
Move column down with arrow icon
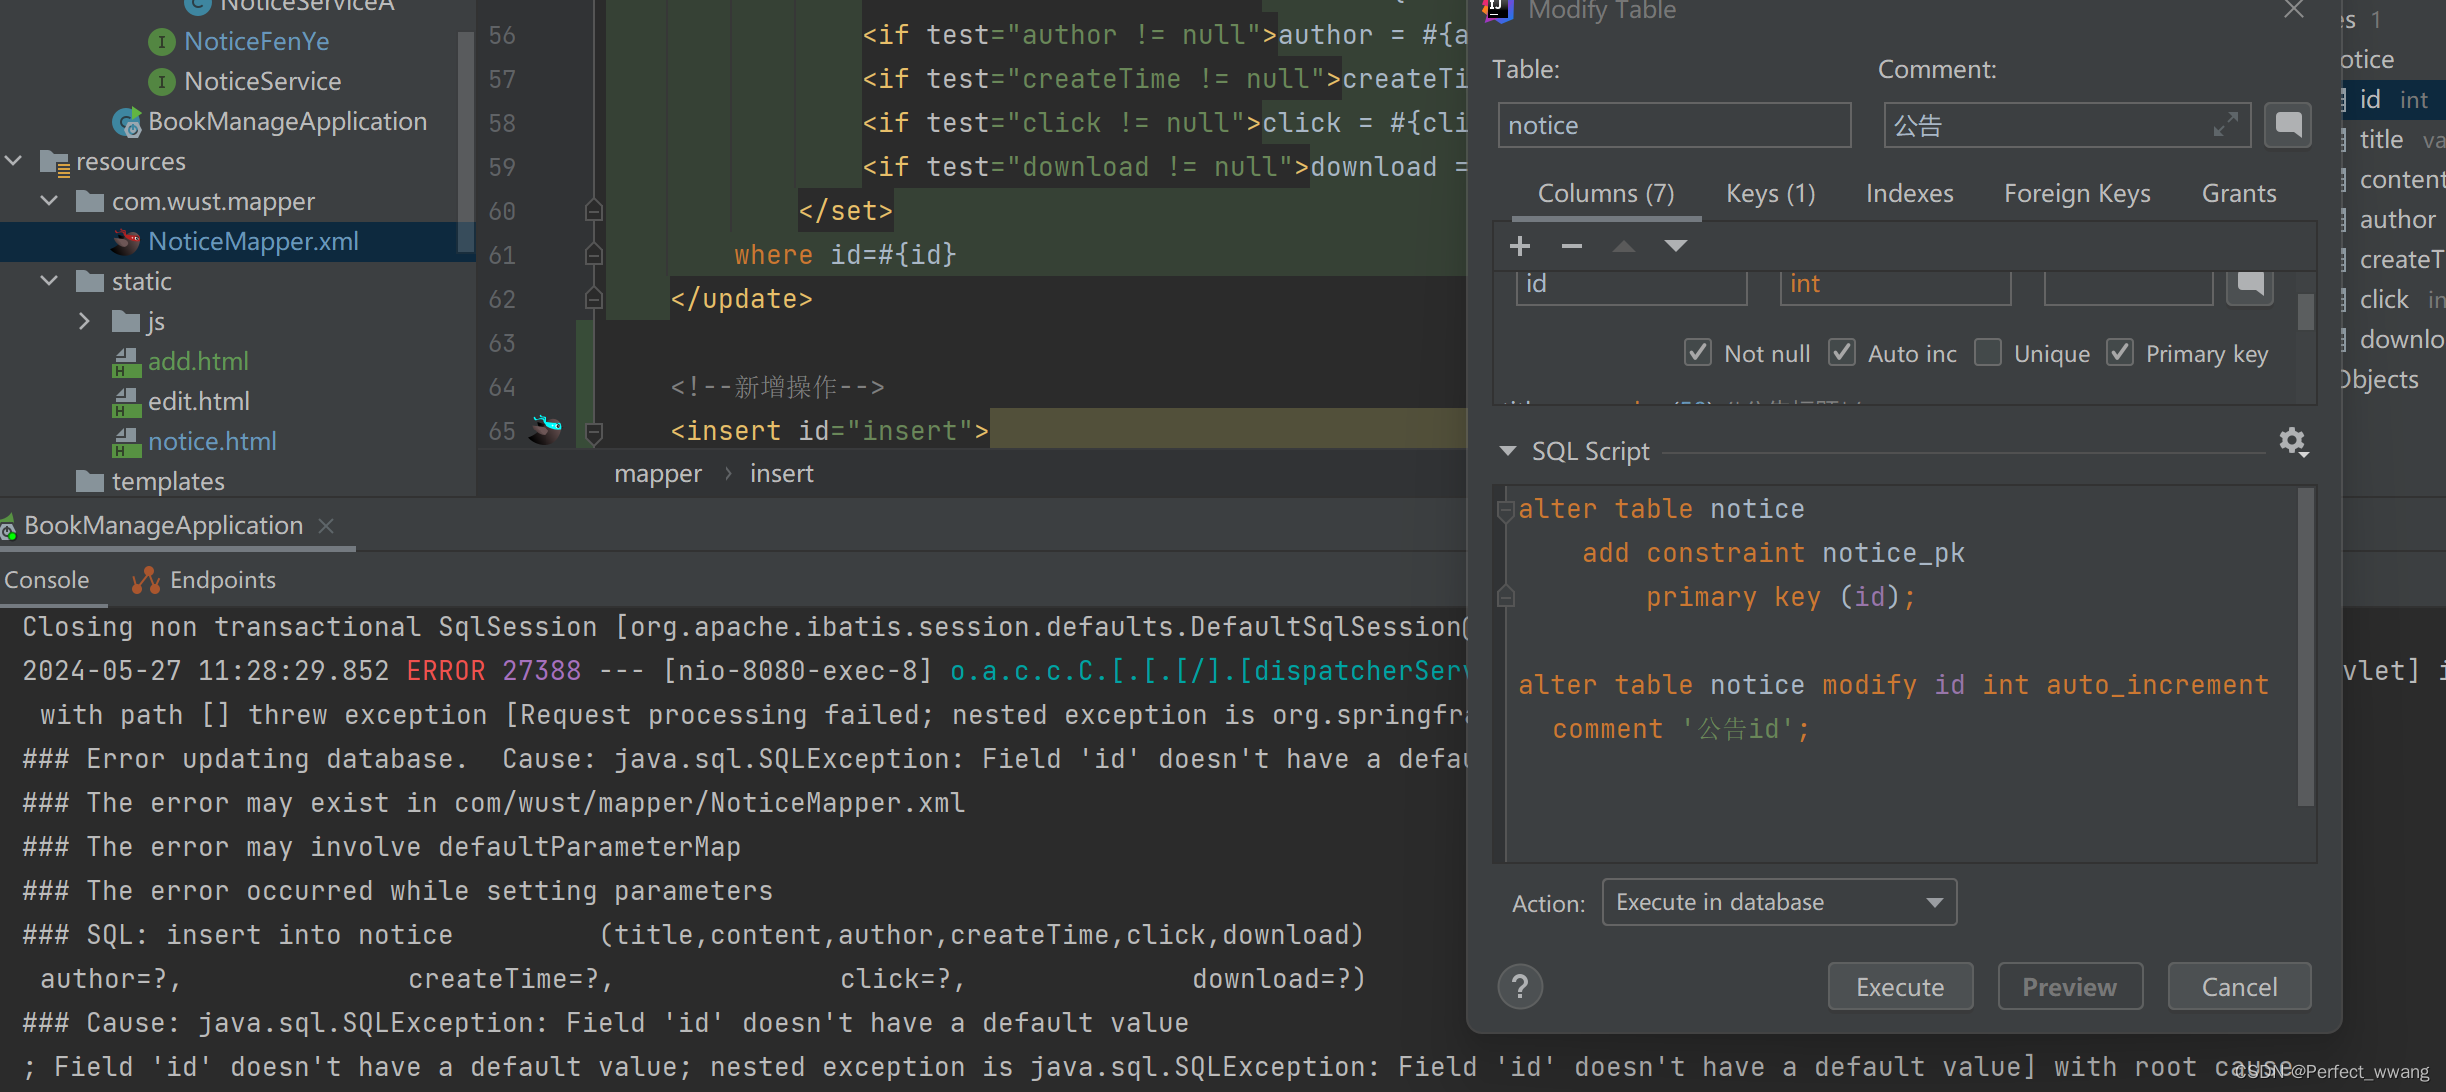coord(1676,246)
